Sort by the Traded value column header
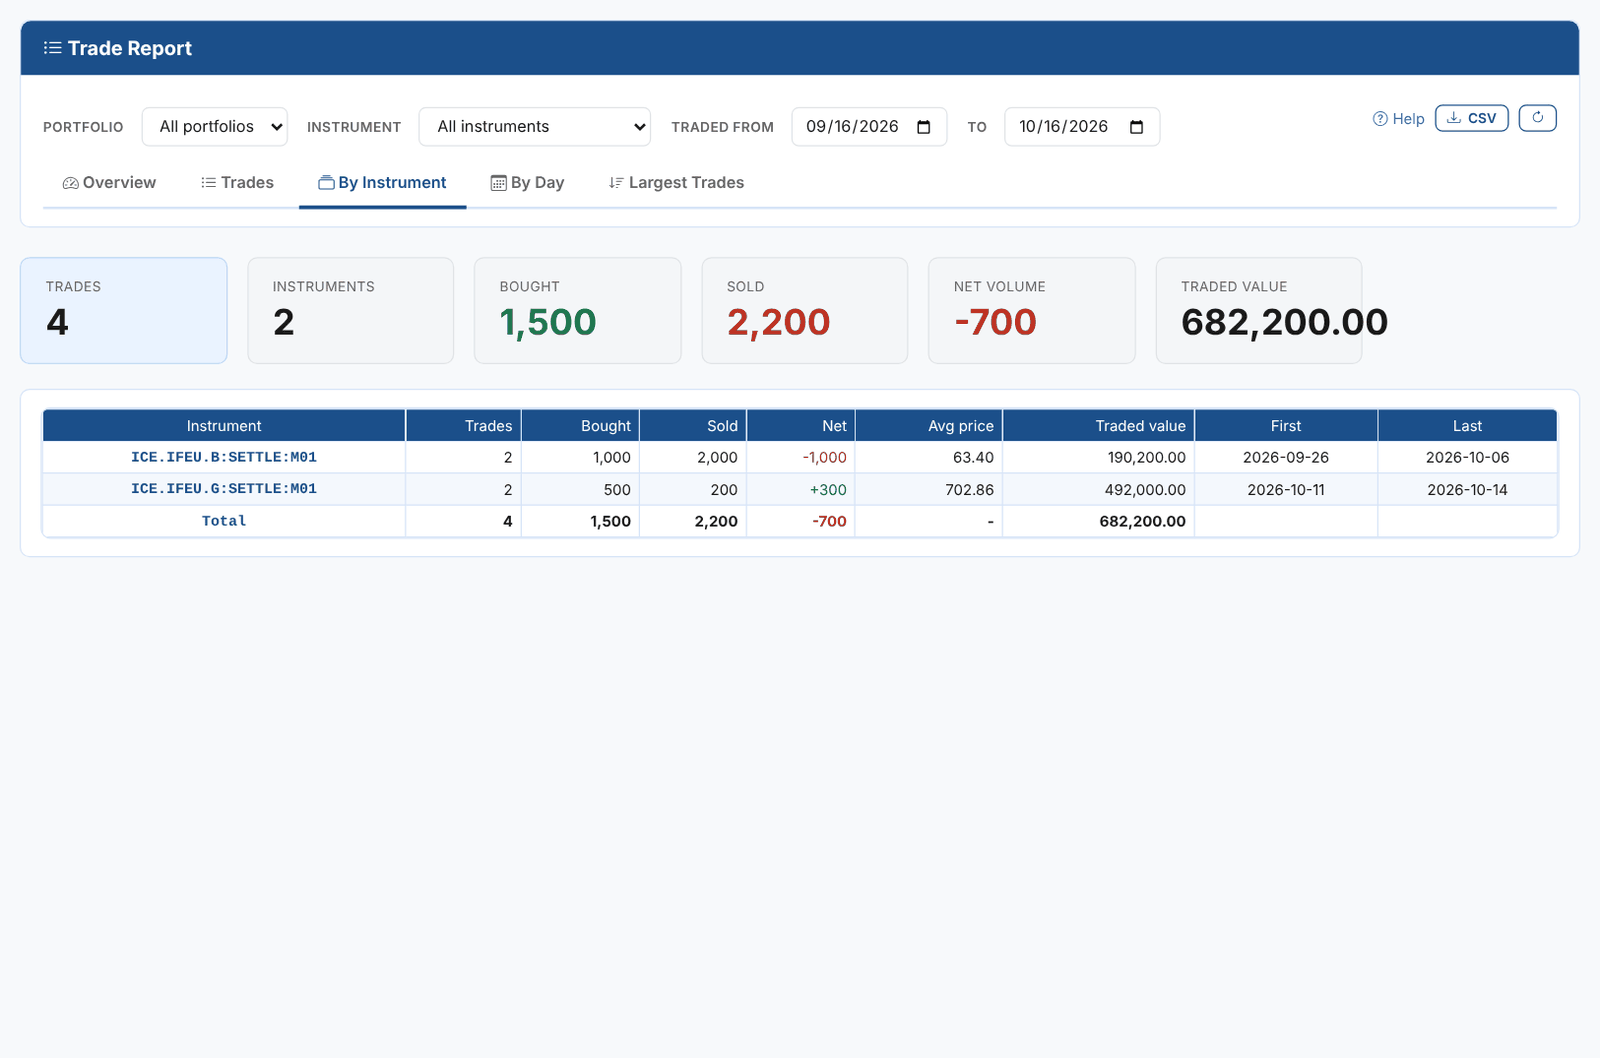 1099,426
